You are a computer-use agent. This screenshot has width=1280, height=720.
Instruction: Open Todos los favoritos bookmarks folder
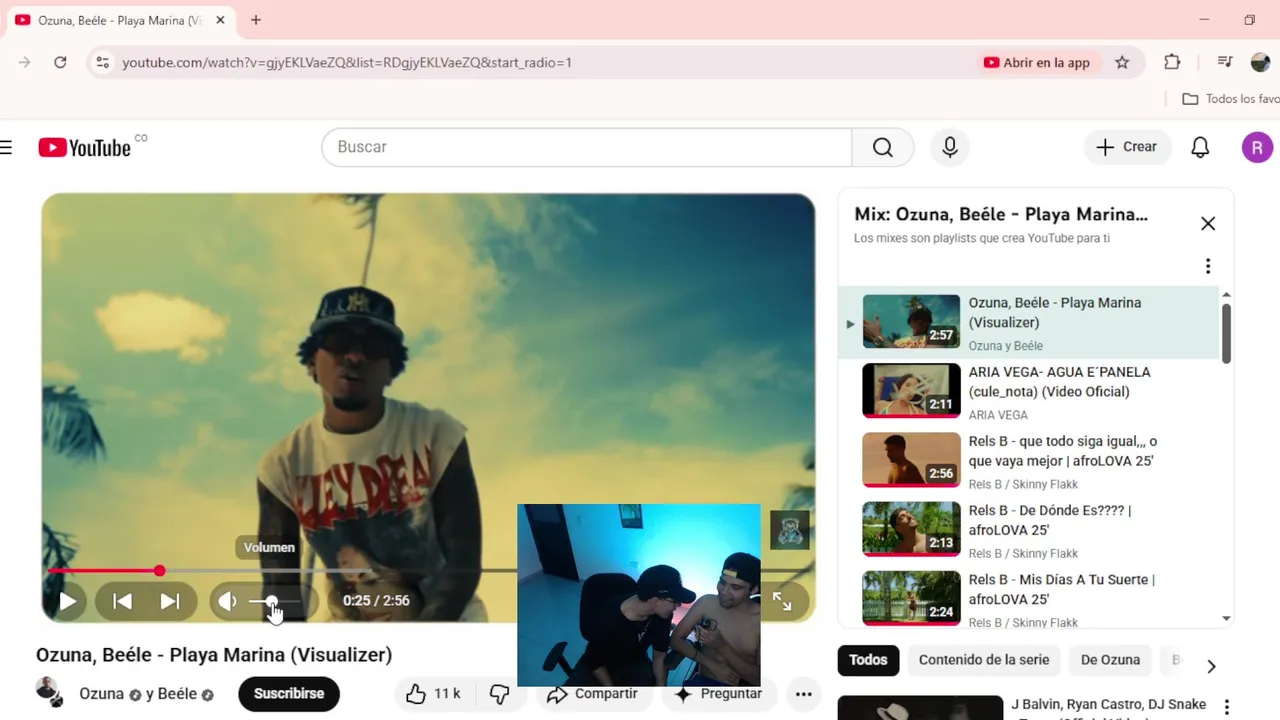(x=1231, y=99)
